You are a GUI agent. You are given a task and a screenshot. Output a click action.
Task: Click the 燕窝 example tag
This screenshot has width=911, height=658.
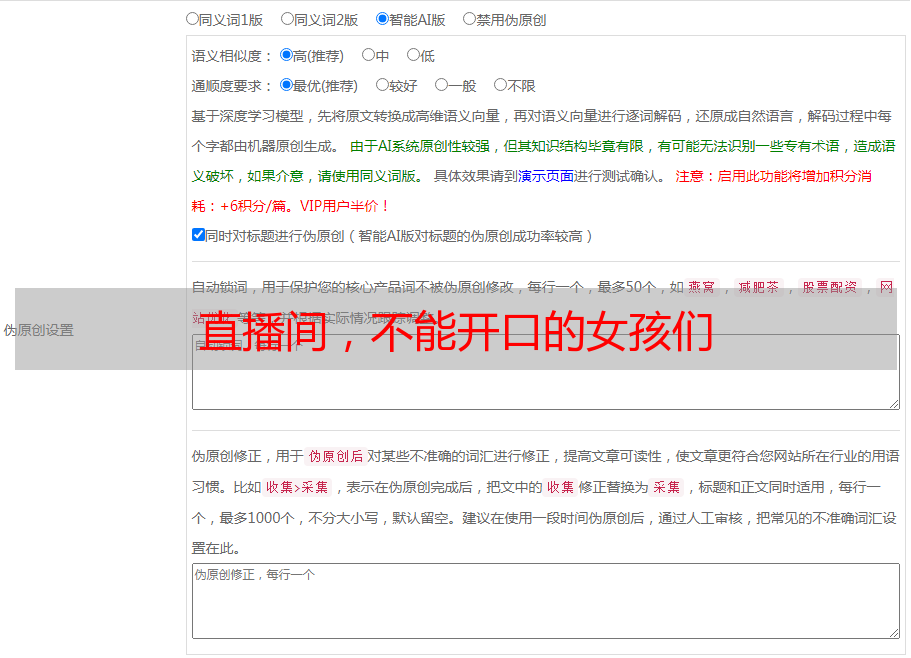pos(701,287)
